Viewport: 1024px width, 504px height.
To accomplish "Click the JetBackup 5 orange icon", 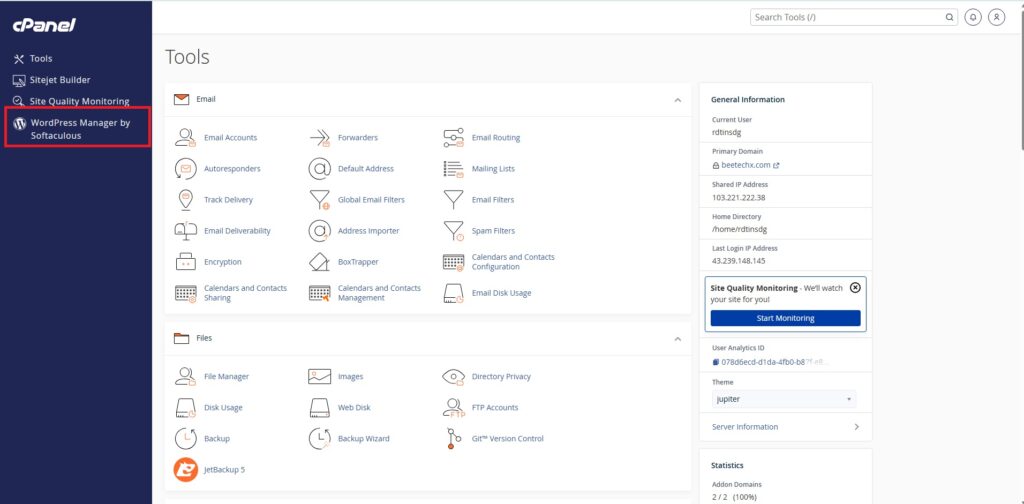I will 185,469.
